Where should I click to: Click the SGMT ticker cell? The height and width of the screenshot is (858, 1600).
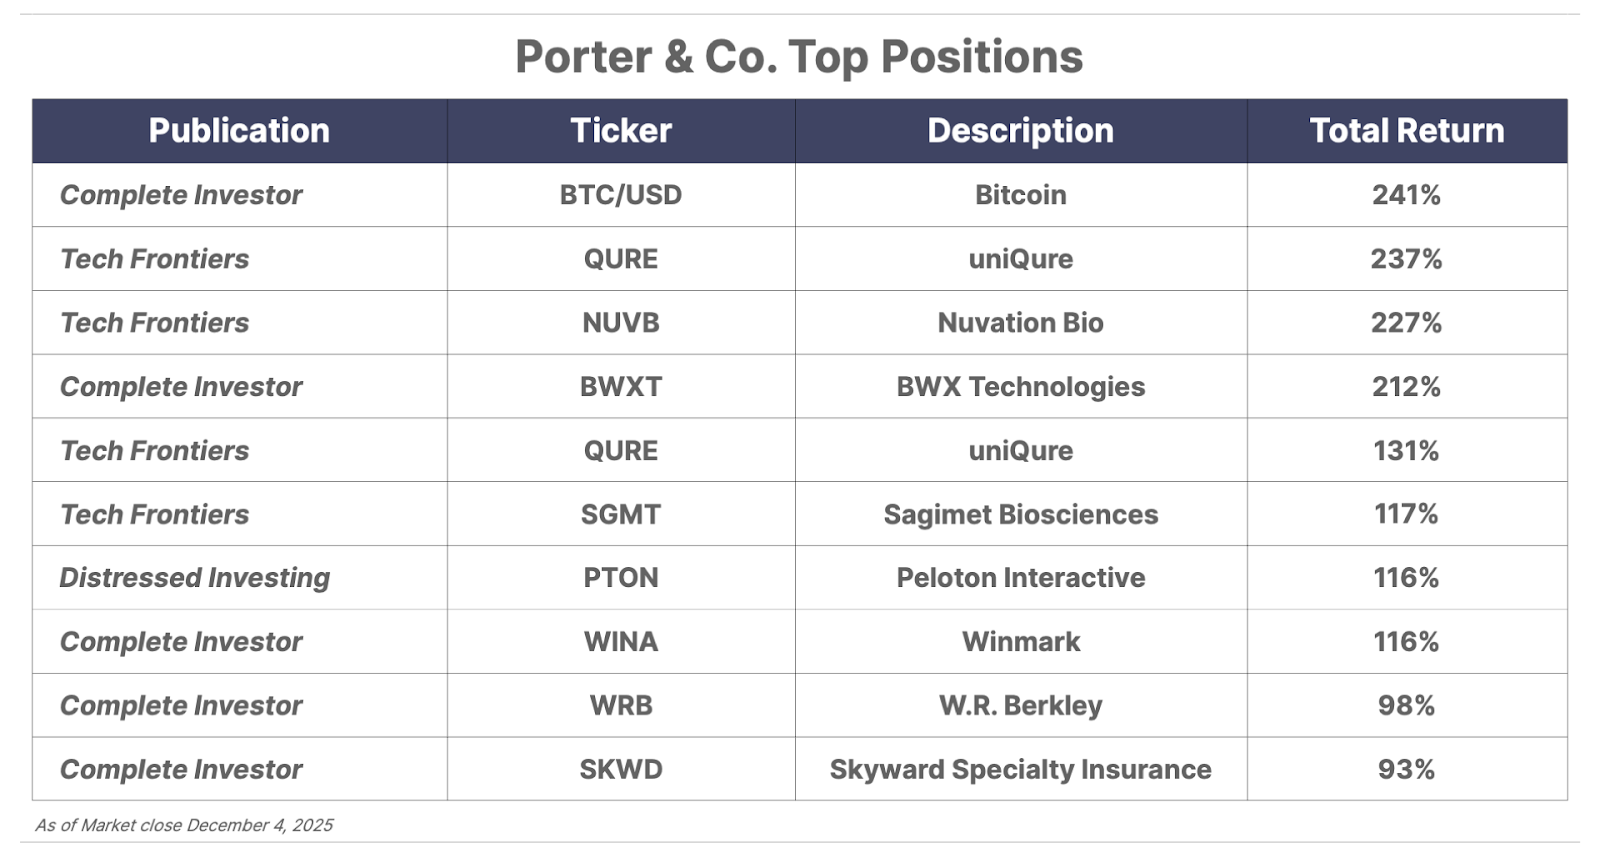(x=621, y=514)
